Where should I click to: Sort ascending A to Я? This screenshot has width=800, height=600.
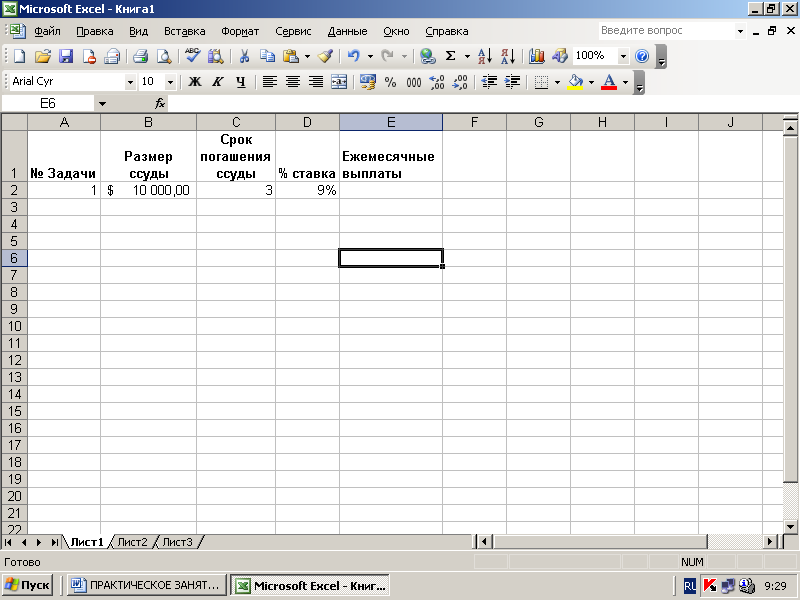click(x=485, y=56)
